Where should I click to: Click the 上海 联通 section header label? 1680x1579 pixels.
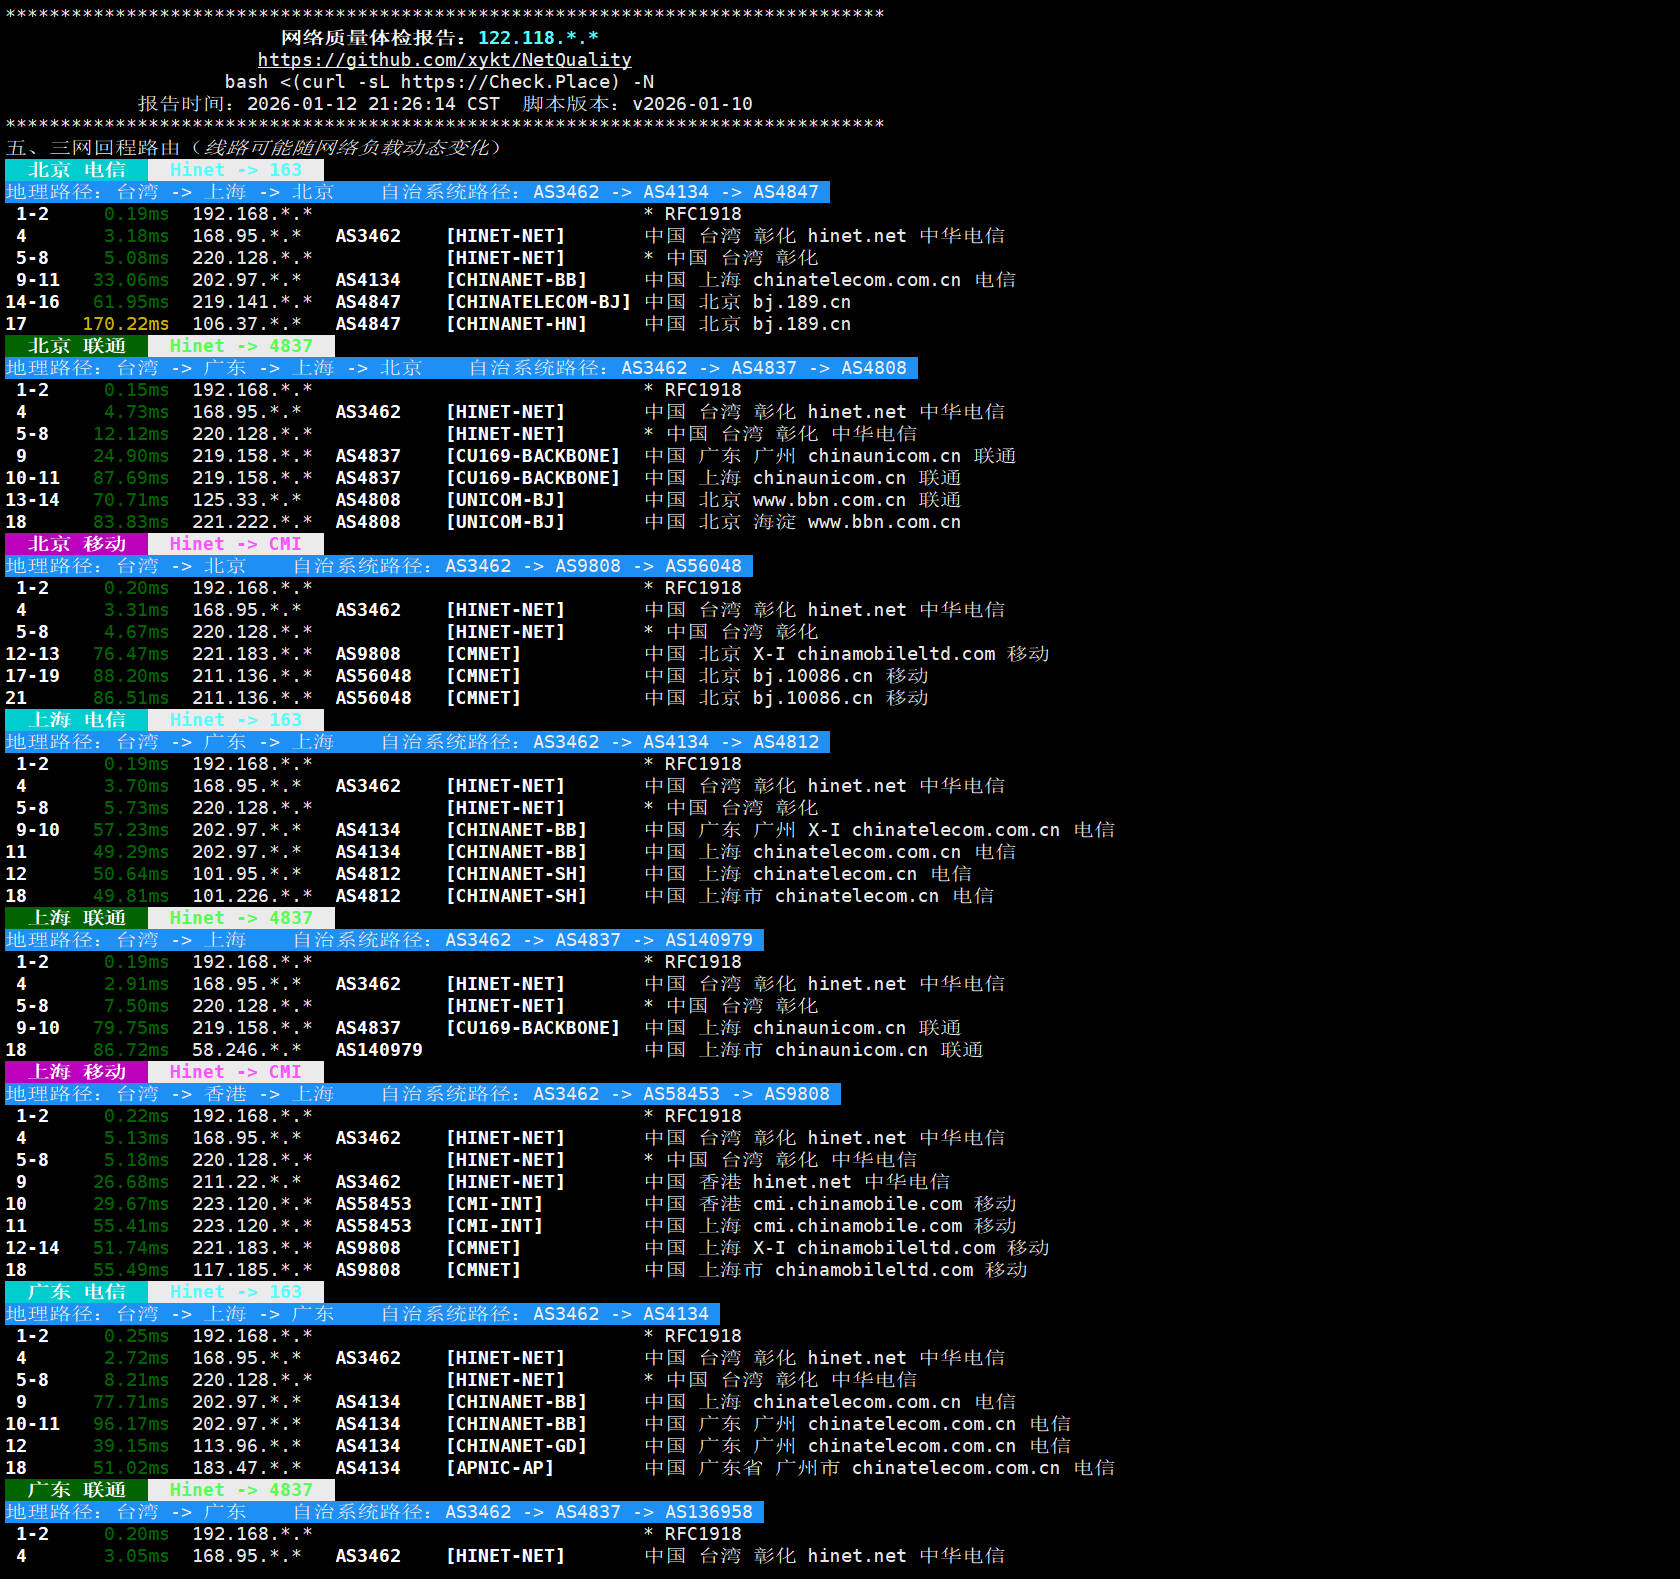pos(77,918)
